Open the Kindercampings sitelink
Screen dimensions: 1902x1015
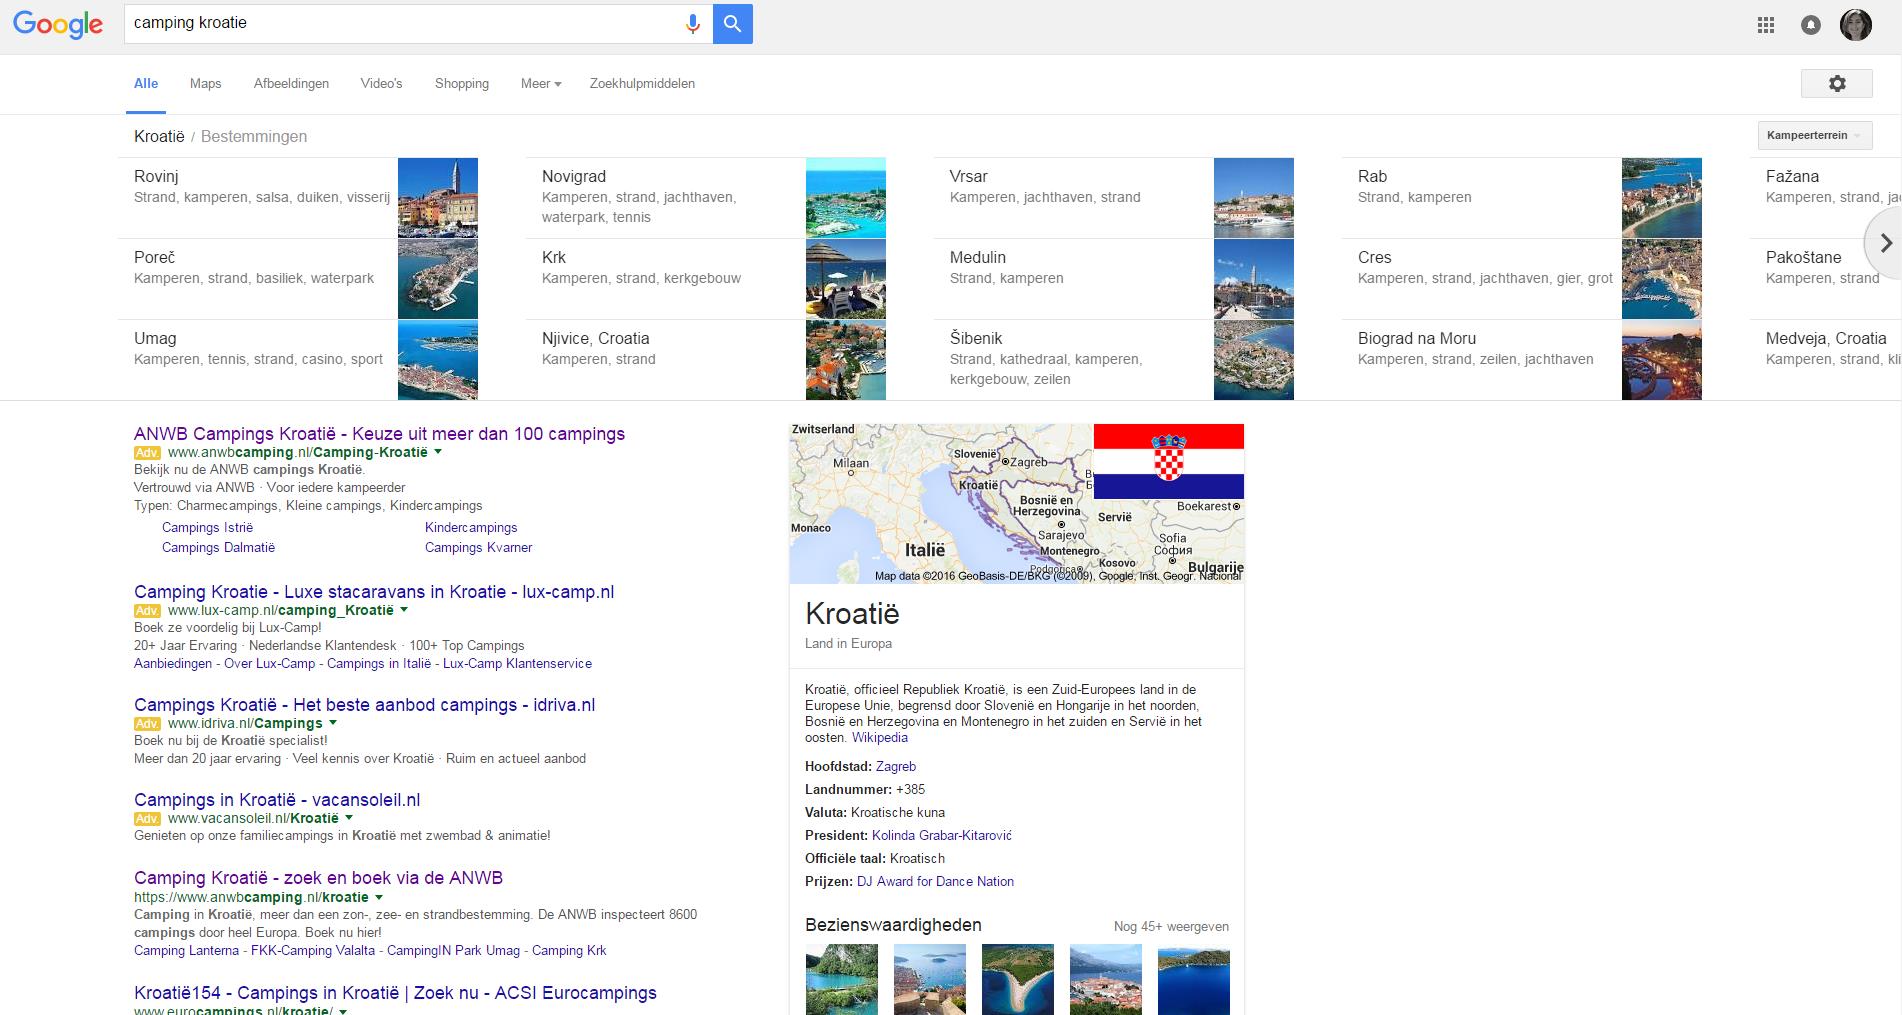471,528
